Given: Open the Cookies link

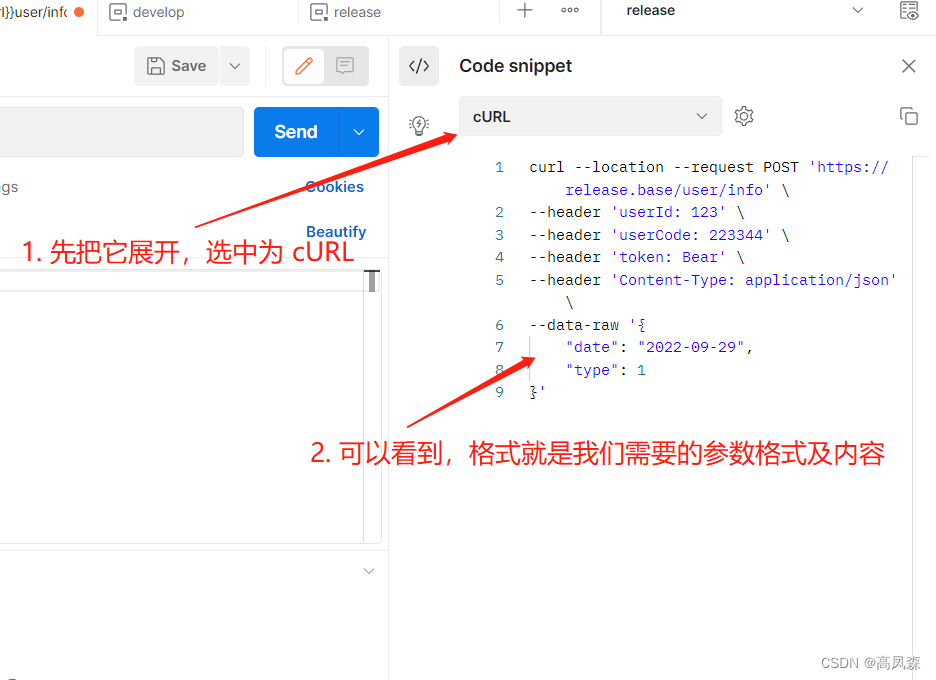Looking at the screenshot, I should coord(335,187).
